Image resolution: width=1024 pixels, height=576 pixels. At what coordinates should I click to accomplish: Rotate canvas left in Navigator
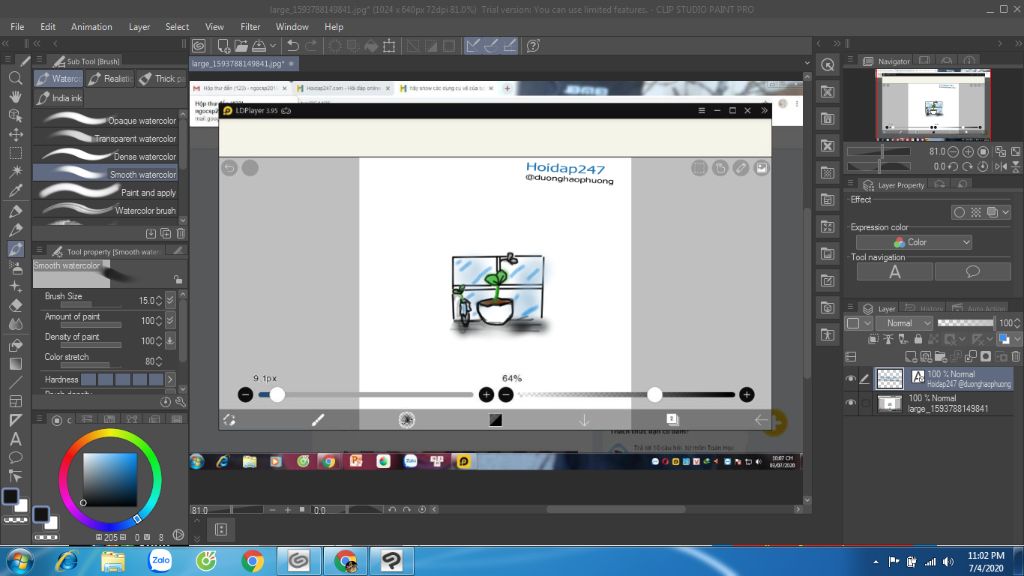953,167
